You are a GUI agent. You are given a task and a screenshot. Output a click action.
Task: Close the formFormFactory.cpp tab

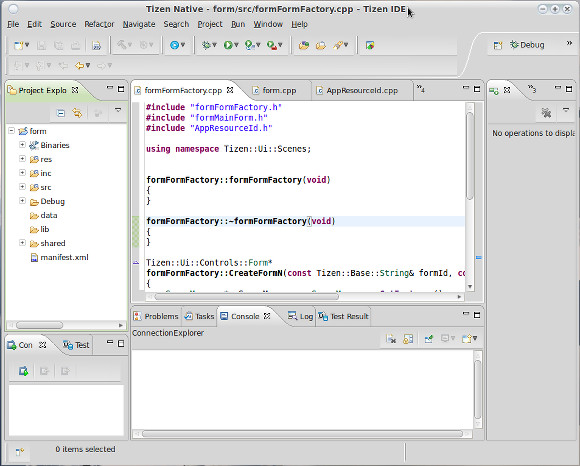point(230,90)
